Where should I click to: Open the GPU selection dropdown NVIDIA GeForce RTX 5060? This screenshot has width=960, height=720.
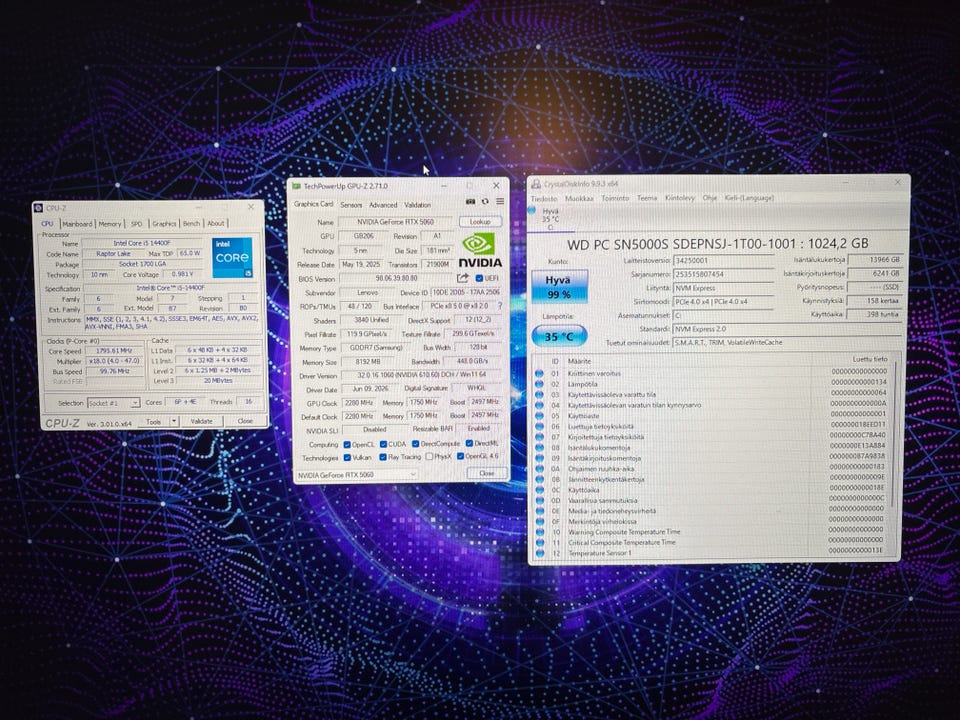(356, 475)
